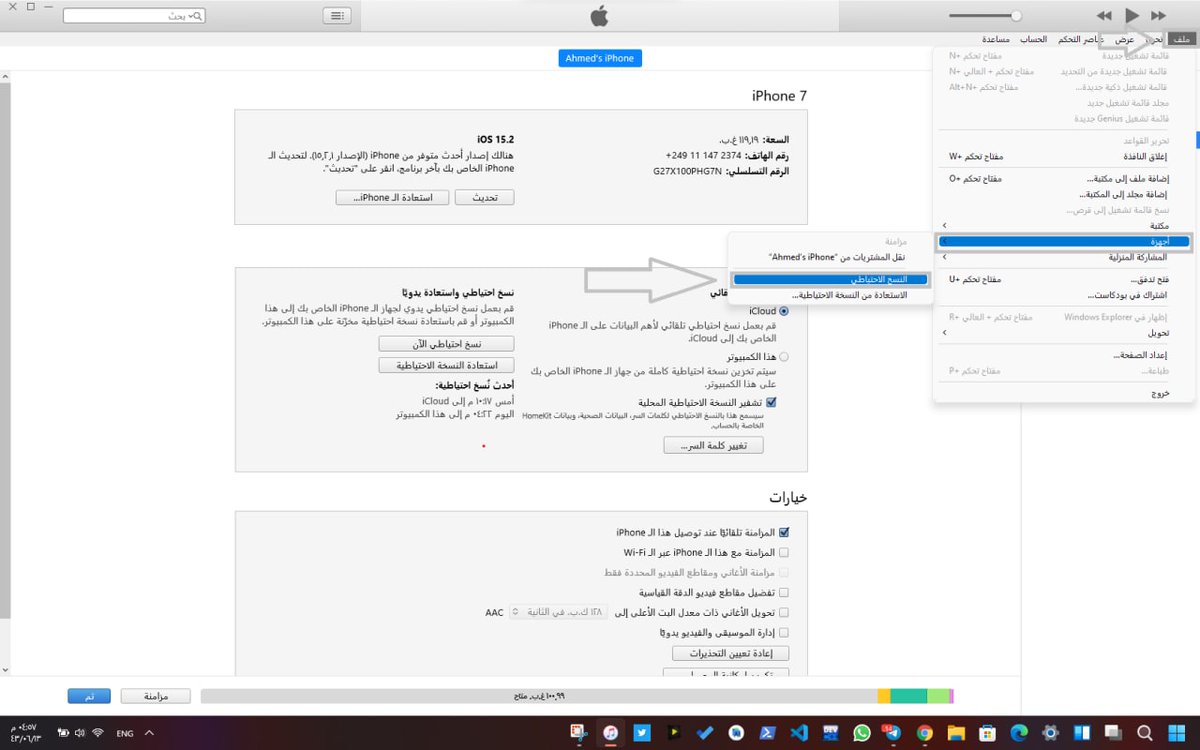
Task: Open WhatsApp from the taskbar
Action: click(862, 733)
